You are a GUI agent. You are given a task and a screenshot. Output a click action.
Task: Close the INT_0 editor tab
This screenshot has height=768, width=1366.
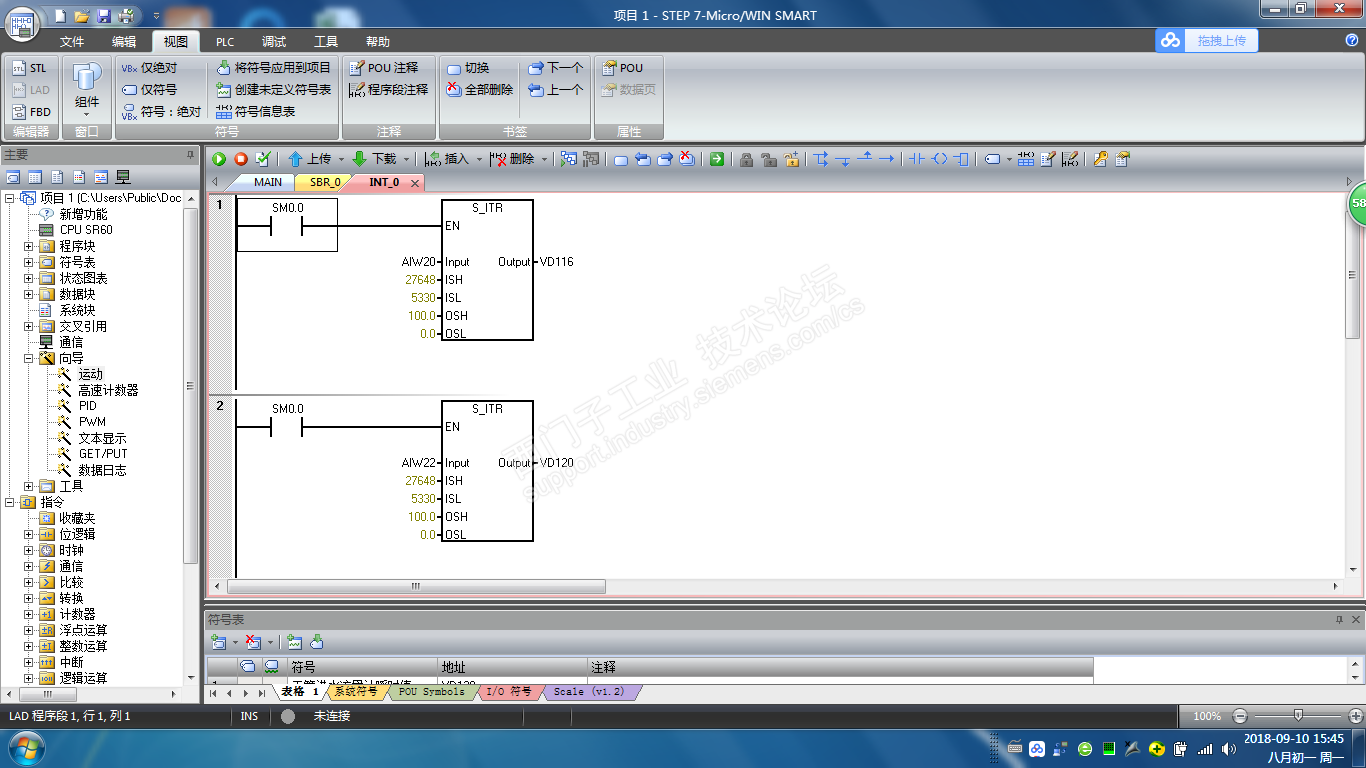pyautogui.click(x=414, y=182)
